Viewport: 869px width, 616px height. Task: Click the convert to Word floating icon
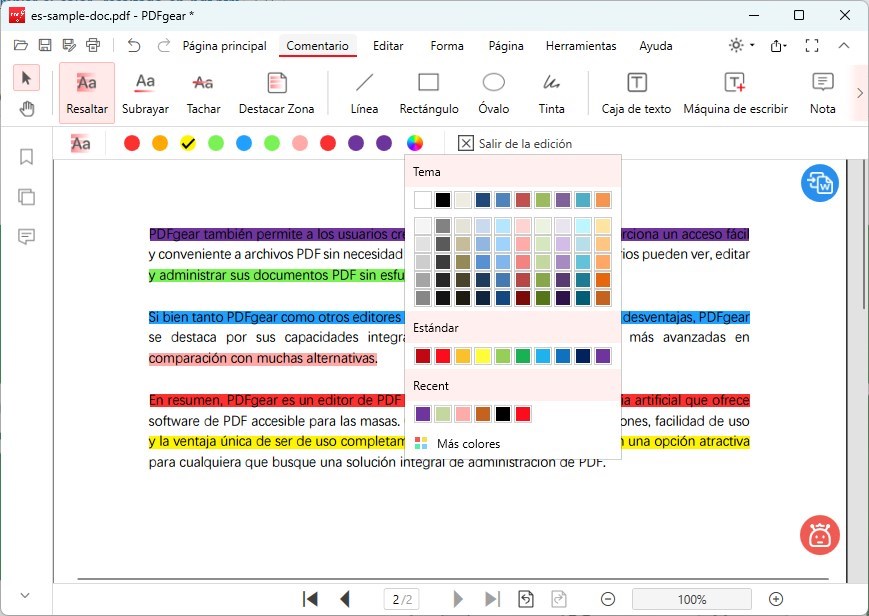tap(819, 183)
